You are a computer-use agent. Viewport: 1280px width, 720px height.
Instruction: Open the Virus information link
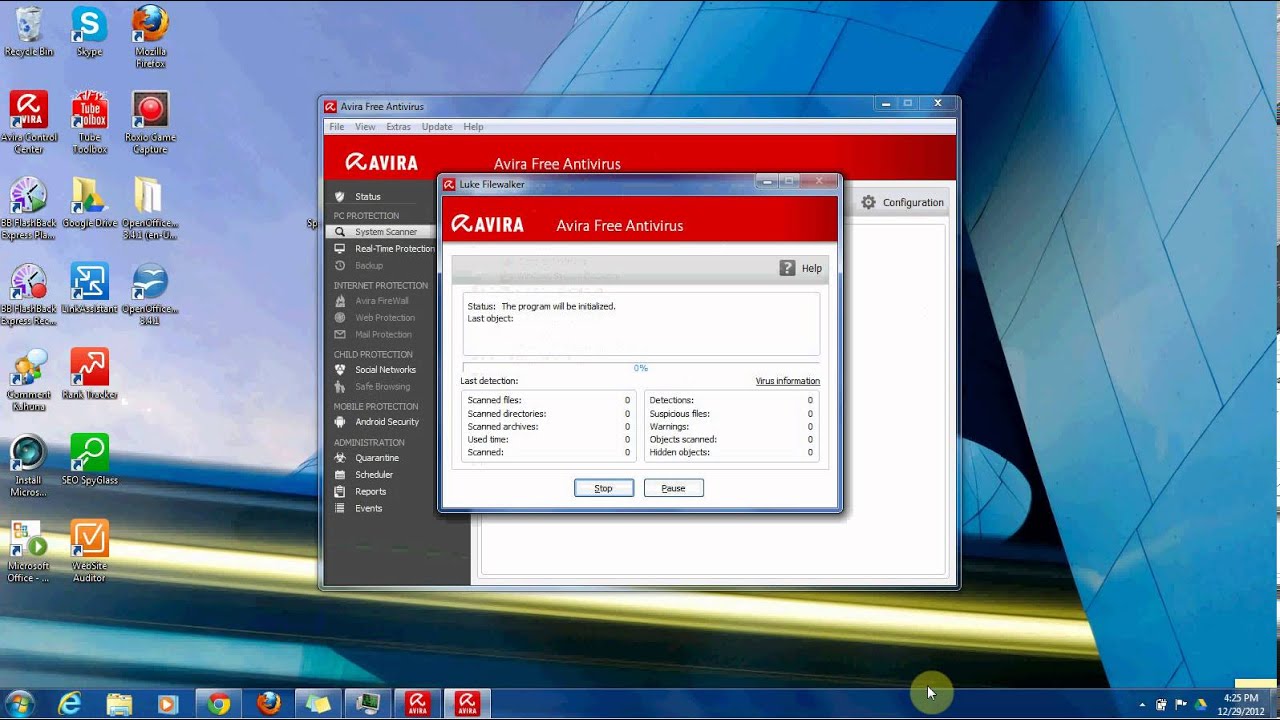[787, 381]
